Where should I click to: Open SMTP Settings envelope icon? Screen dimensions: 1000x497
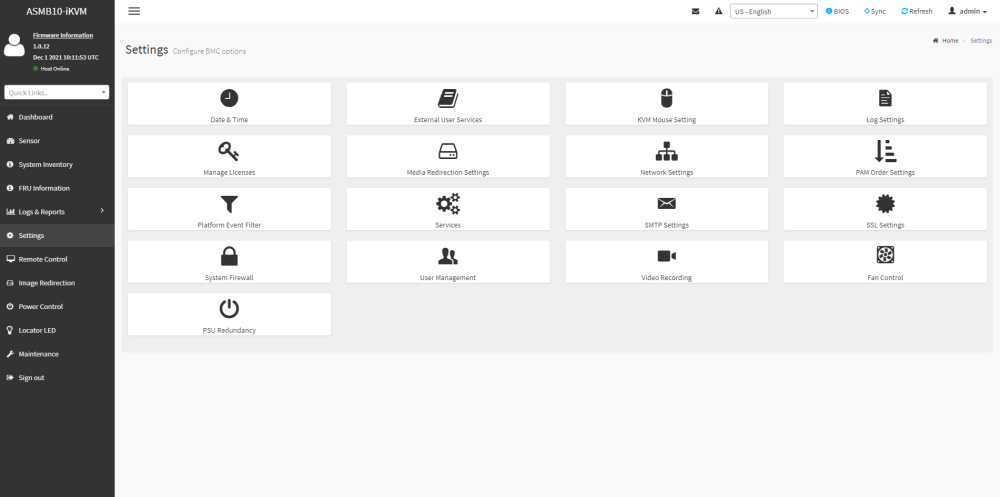(x=666, y=204)
